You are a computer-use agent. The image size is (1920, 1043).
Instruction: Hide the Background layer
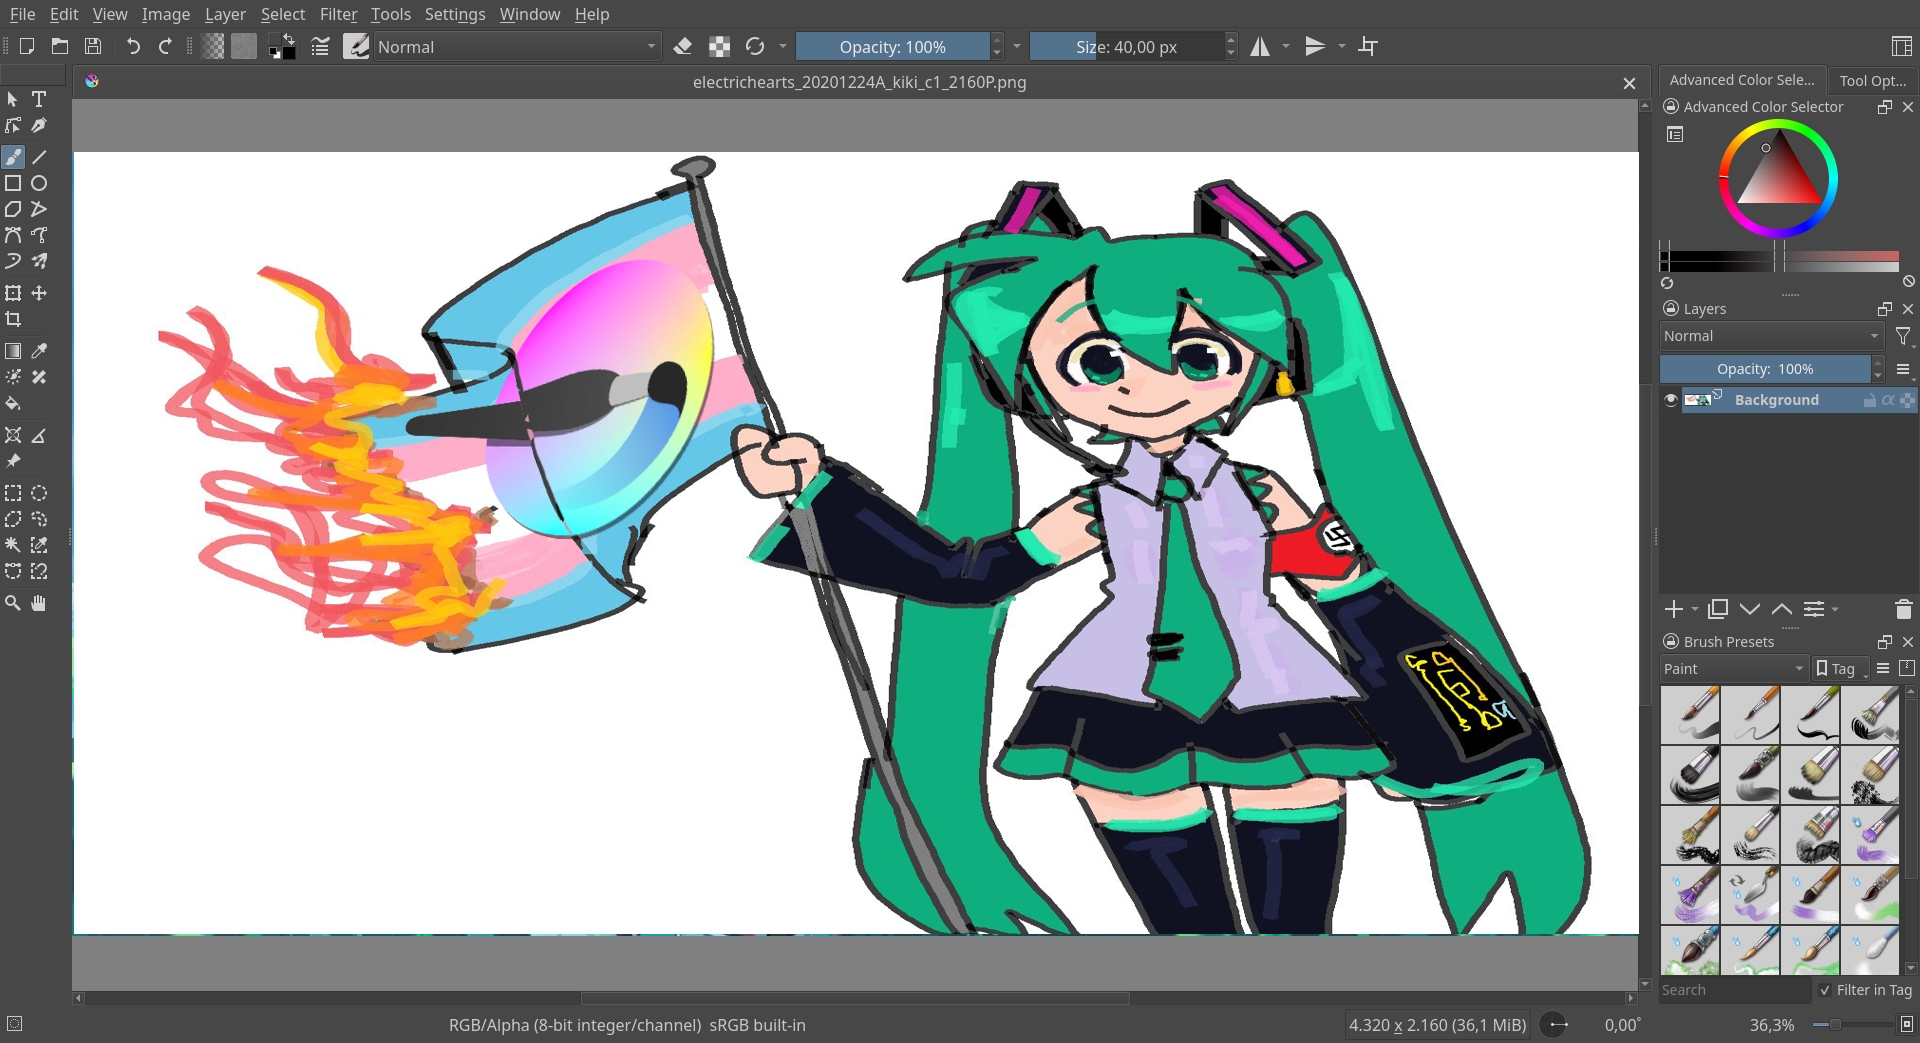pos(1670,400)
